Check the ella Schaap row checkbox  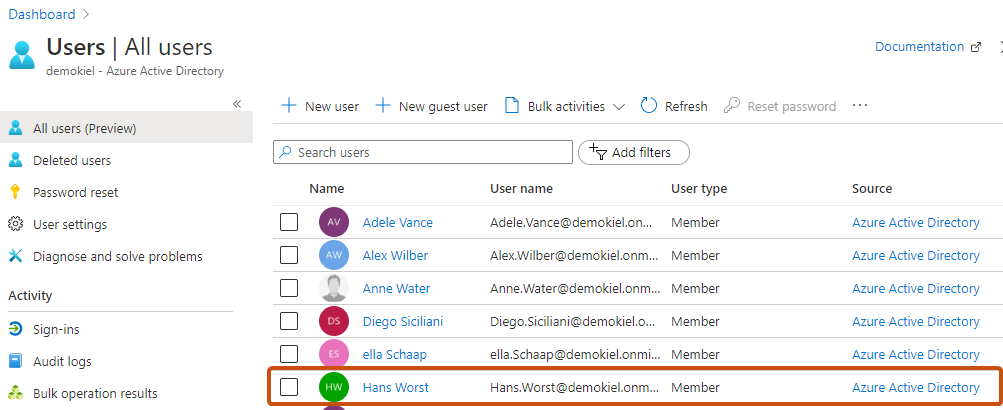point(289,354)
